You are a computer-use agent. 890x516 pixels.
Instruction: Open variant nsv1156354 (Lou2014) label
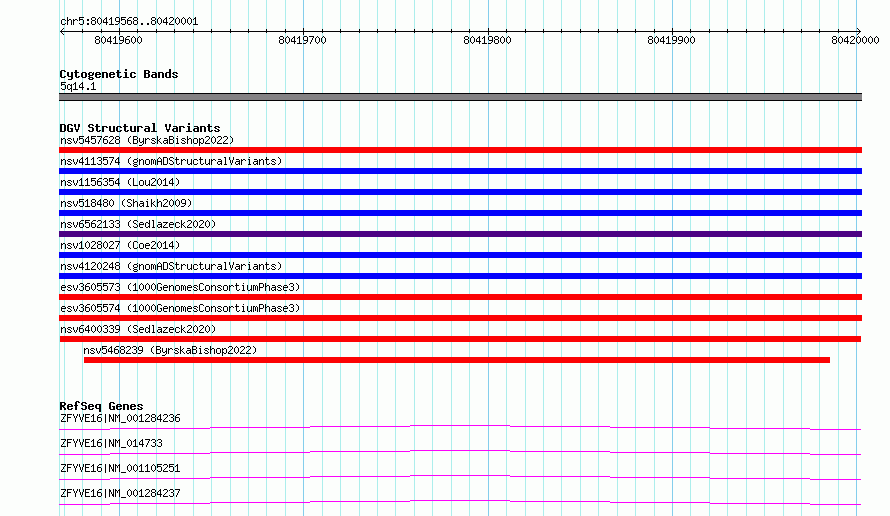(x=120, y=182)
